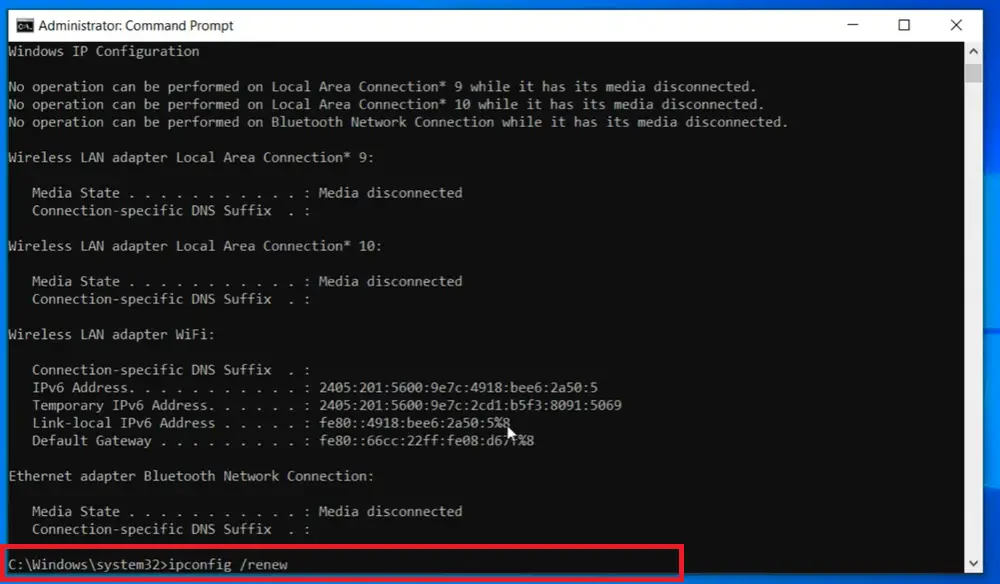This screenshot has height=584, width=1000.
Task: Click Media State line under Local Area Connection* 9
Action: point(247,193)
